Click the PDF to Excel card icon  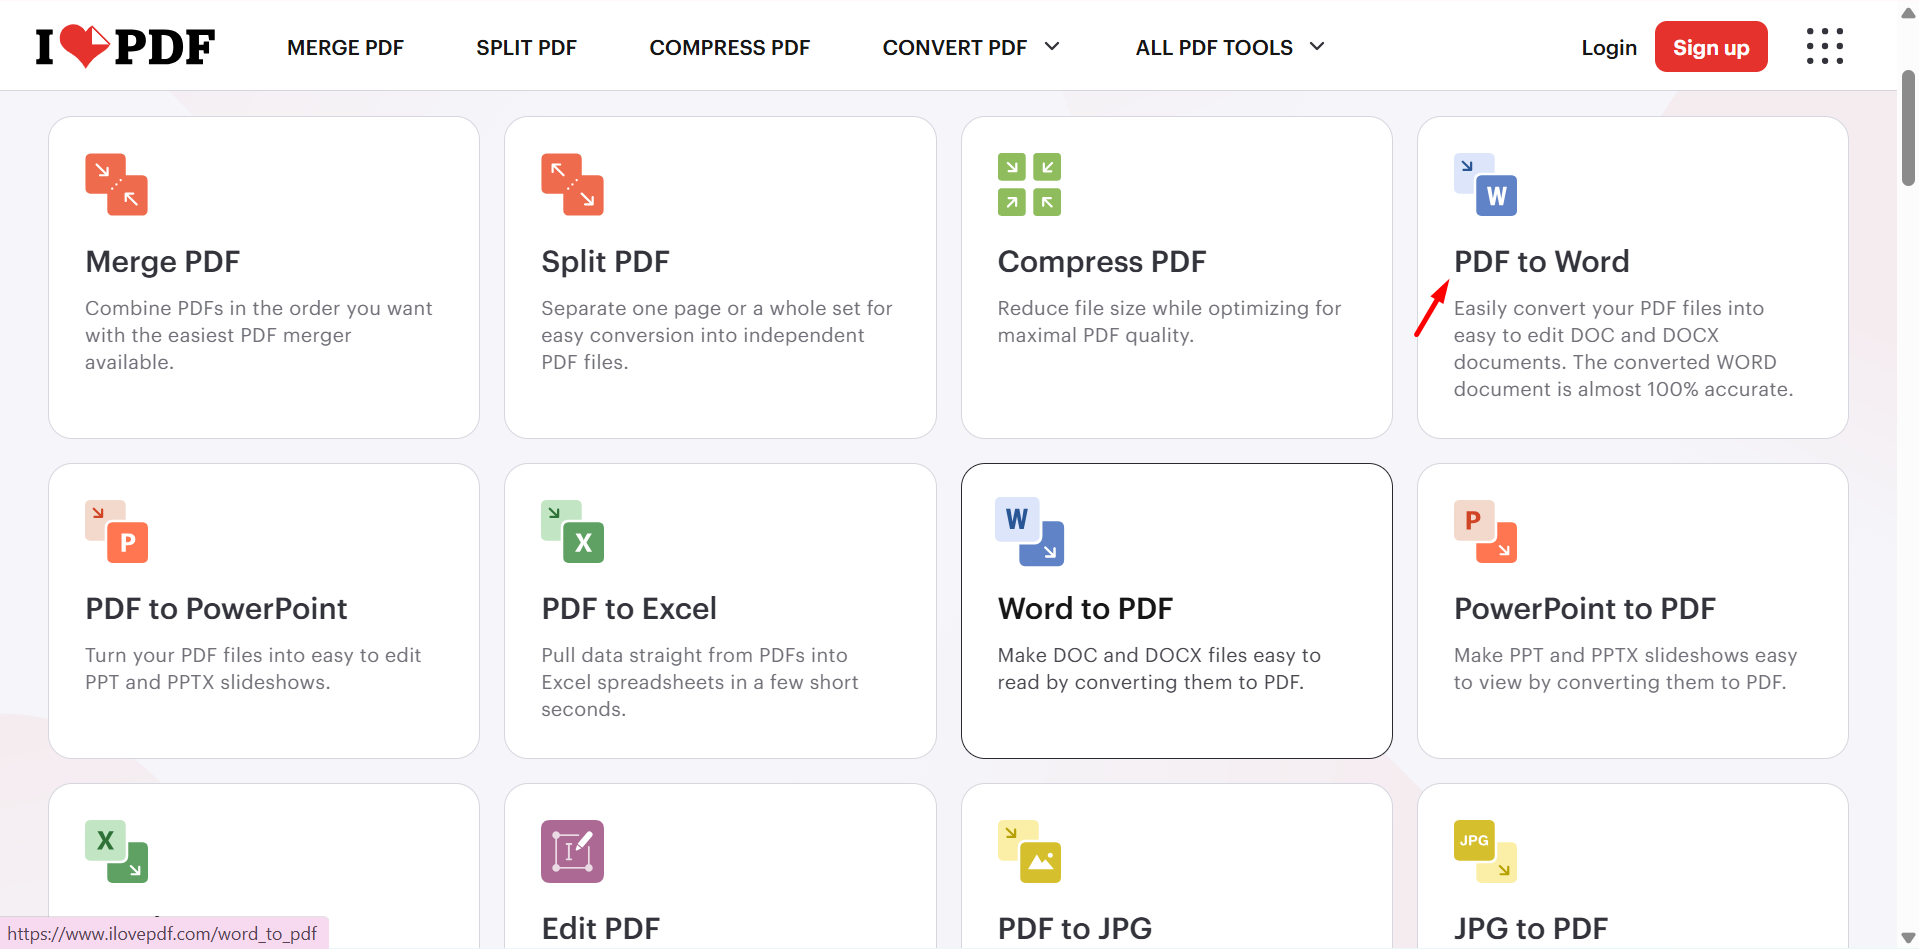click(x=572, y=531)
